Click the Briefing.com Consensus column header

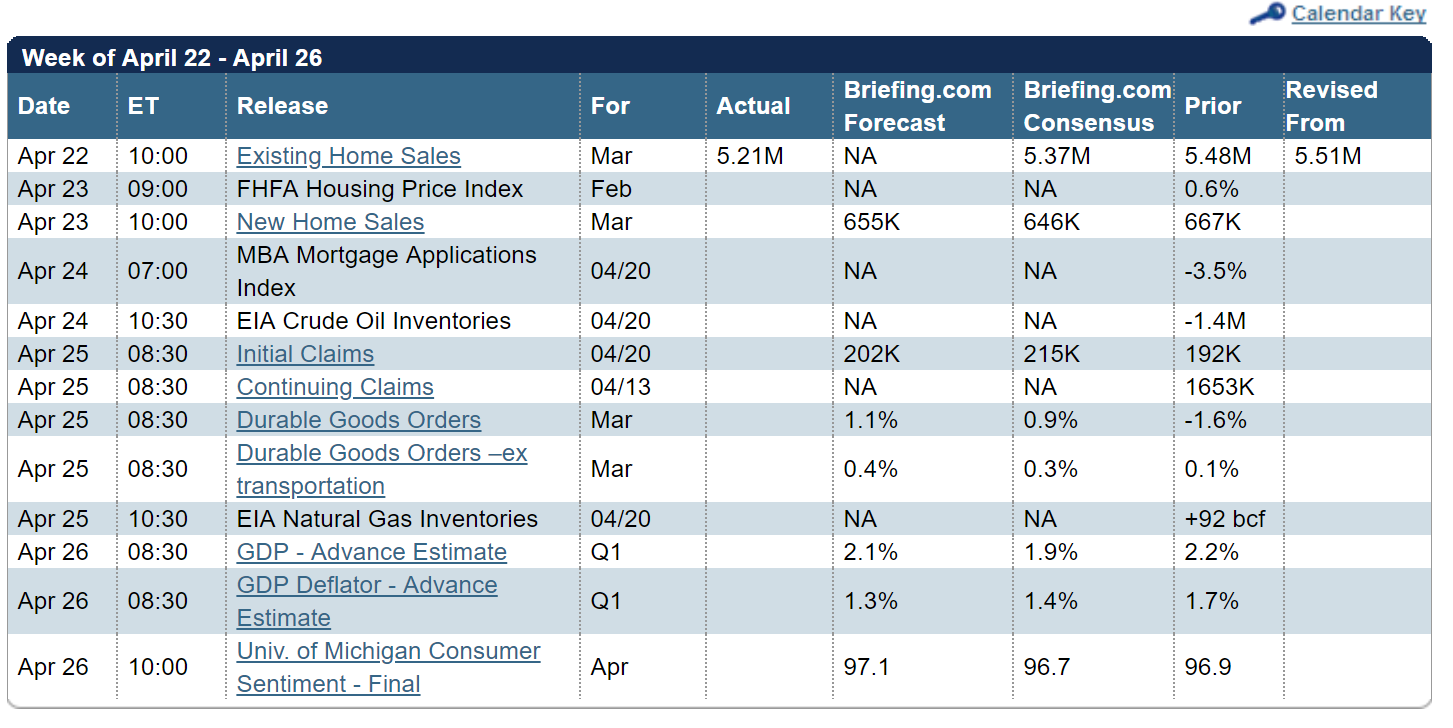point(1096,106)
